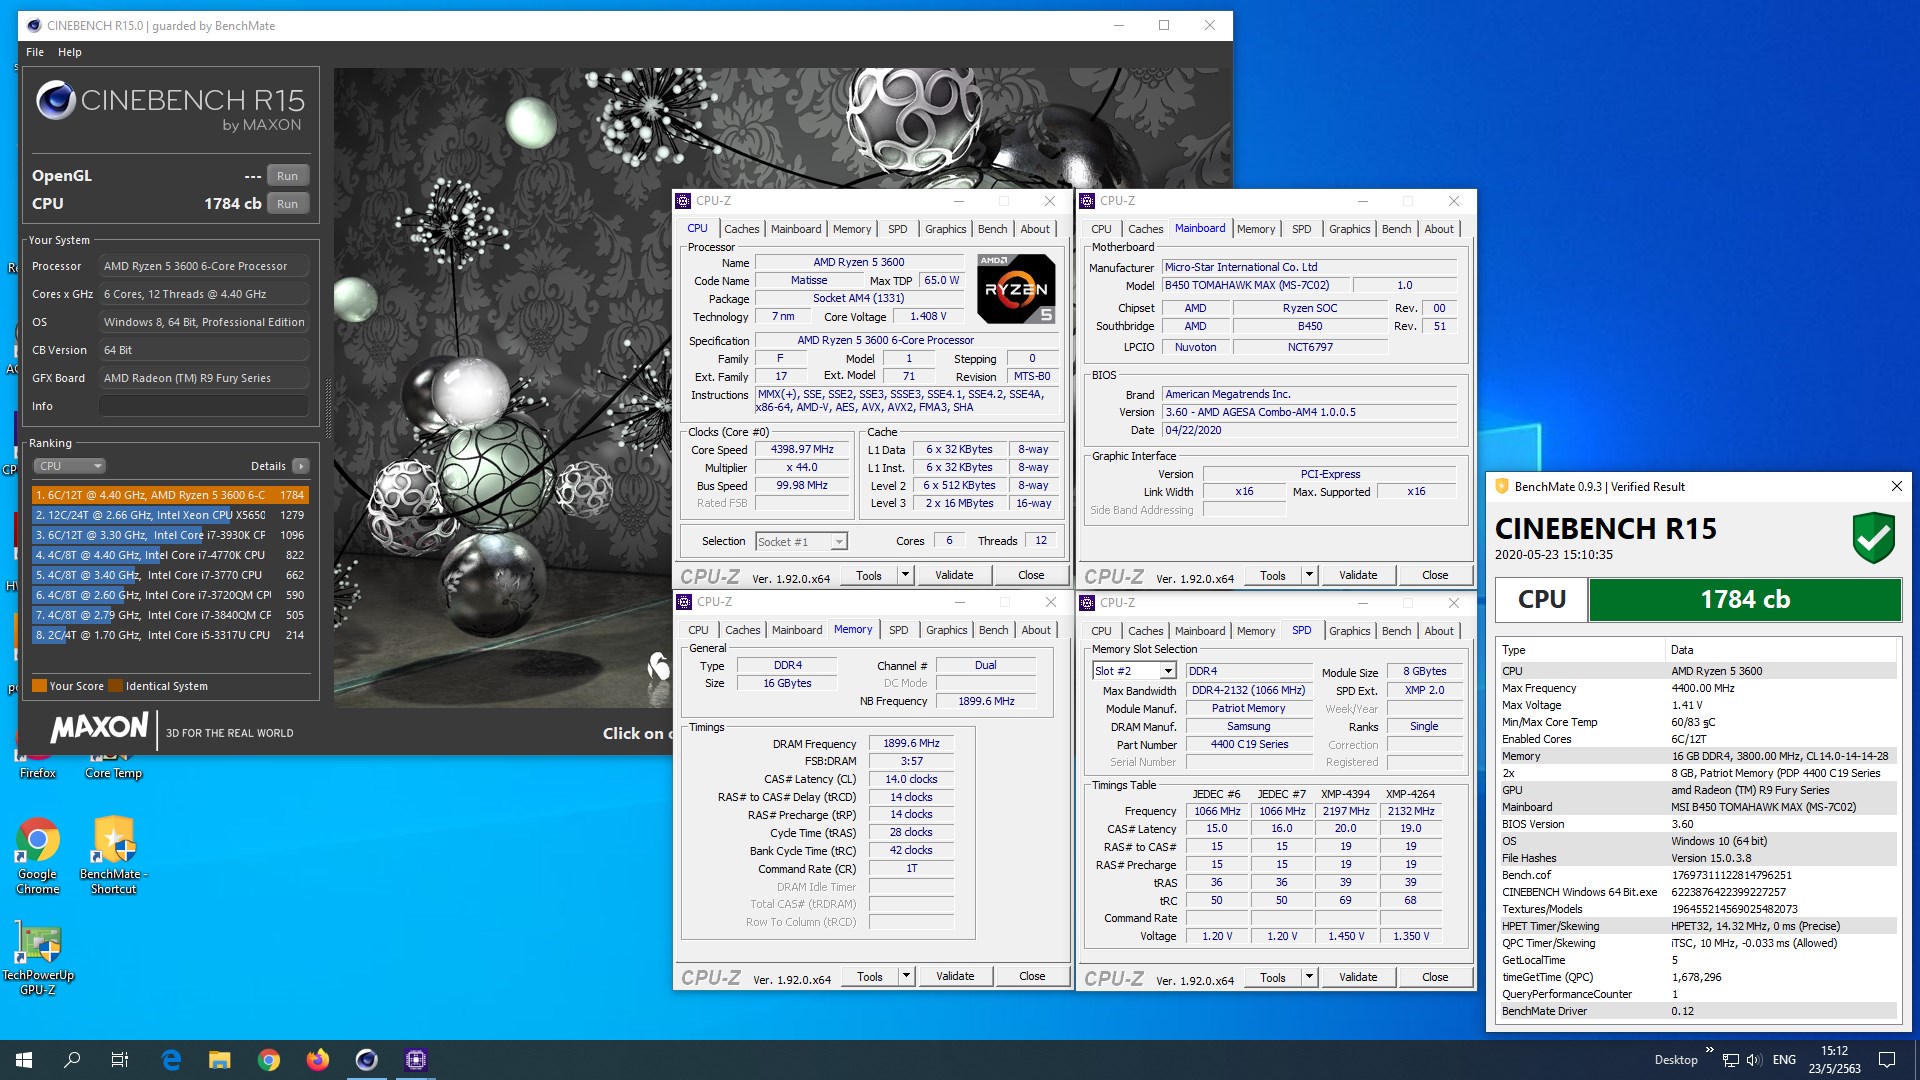Open CPU ranking type dropdown
Image resolution: width=1920 pixels, height=1080 pixels.
point(69,466)
